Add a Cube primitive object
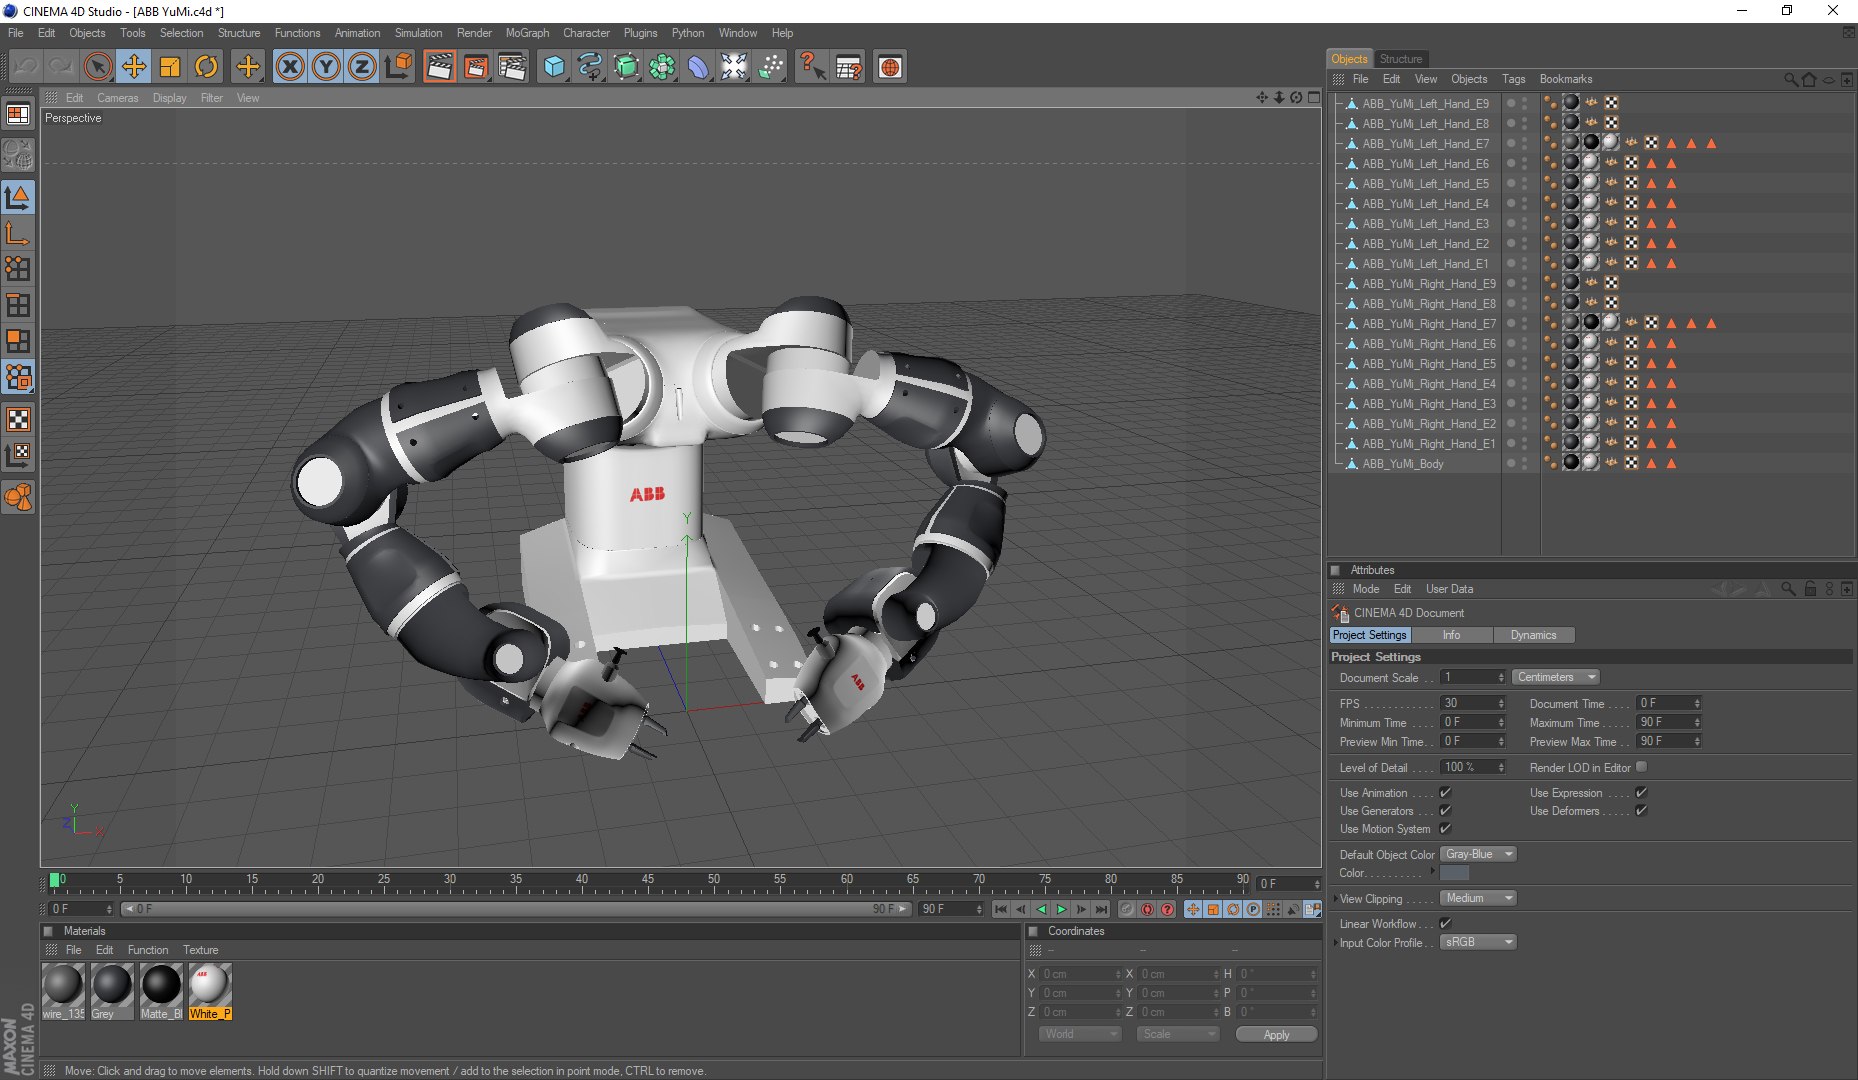This screenshot has height=1080, width=1858. (554, 67)
